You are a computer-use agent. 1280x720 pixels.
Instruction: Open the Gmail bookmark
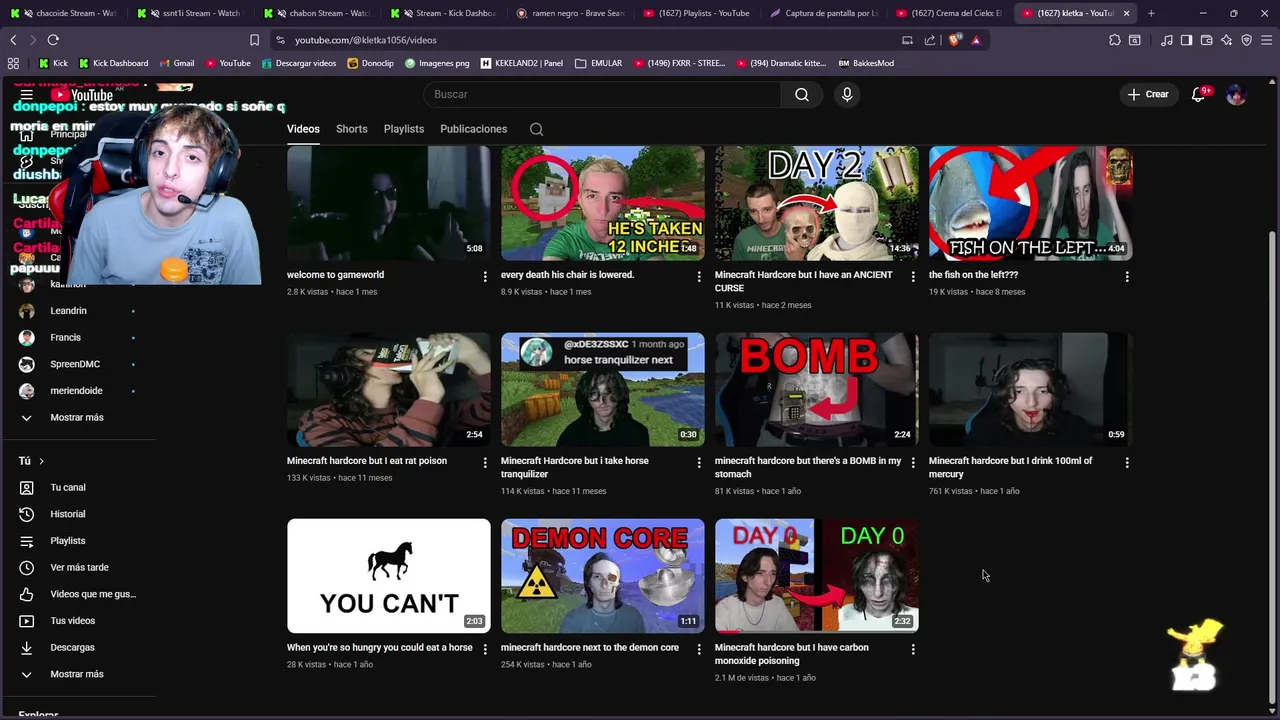click(x=176, y=63)
